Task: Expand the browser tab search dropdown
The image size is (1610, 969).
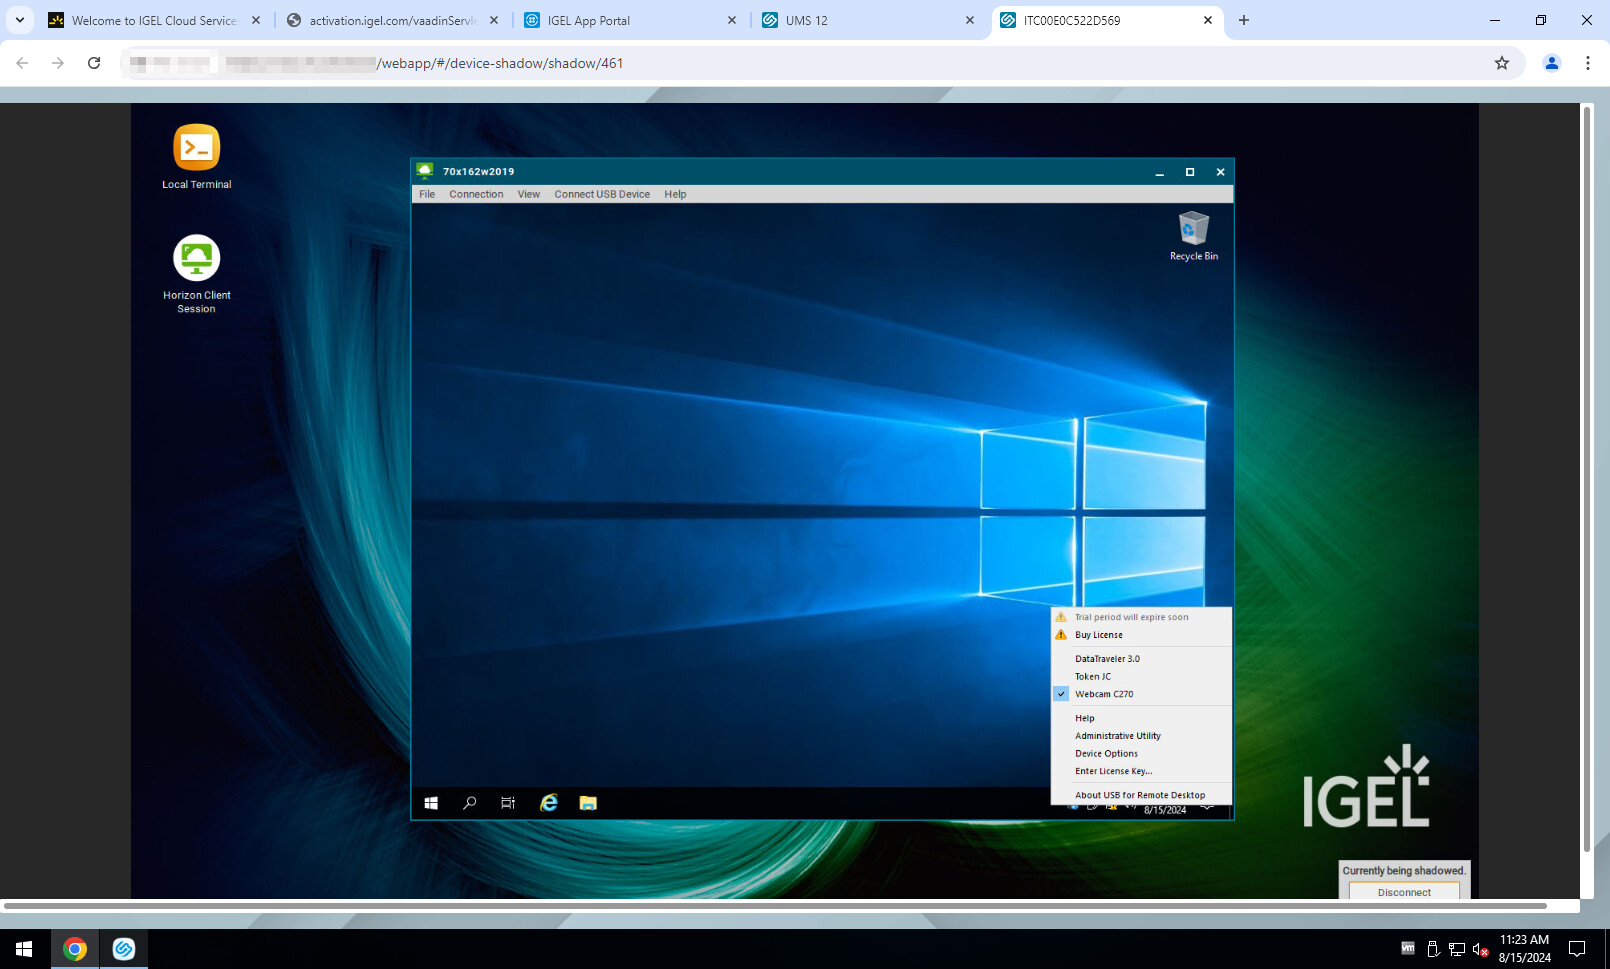Action: [20, 20]
